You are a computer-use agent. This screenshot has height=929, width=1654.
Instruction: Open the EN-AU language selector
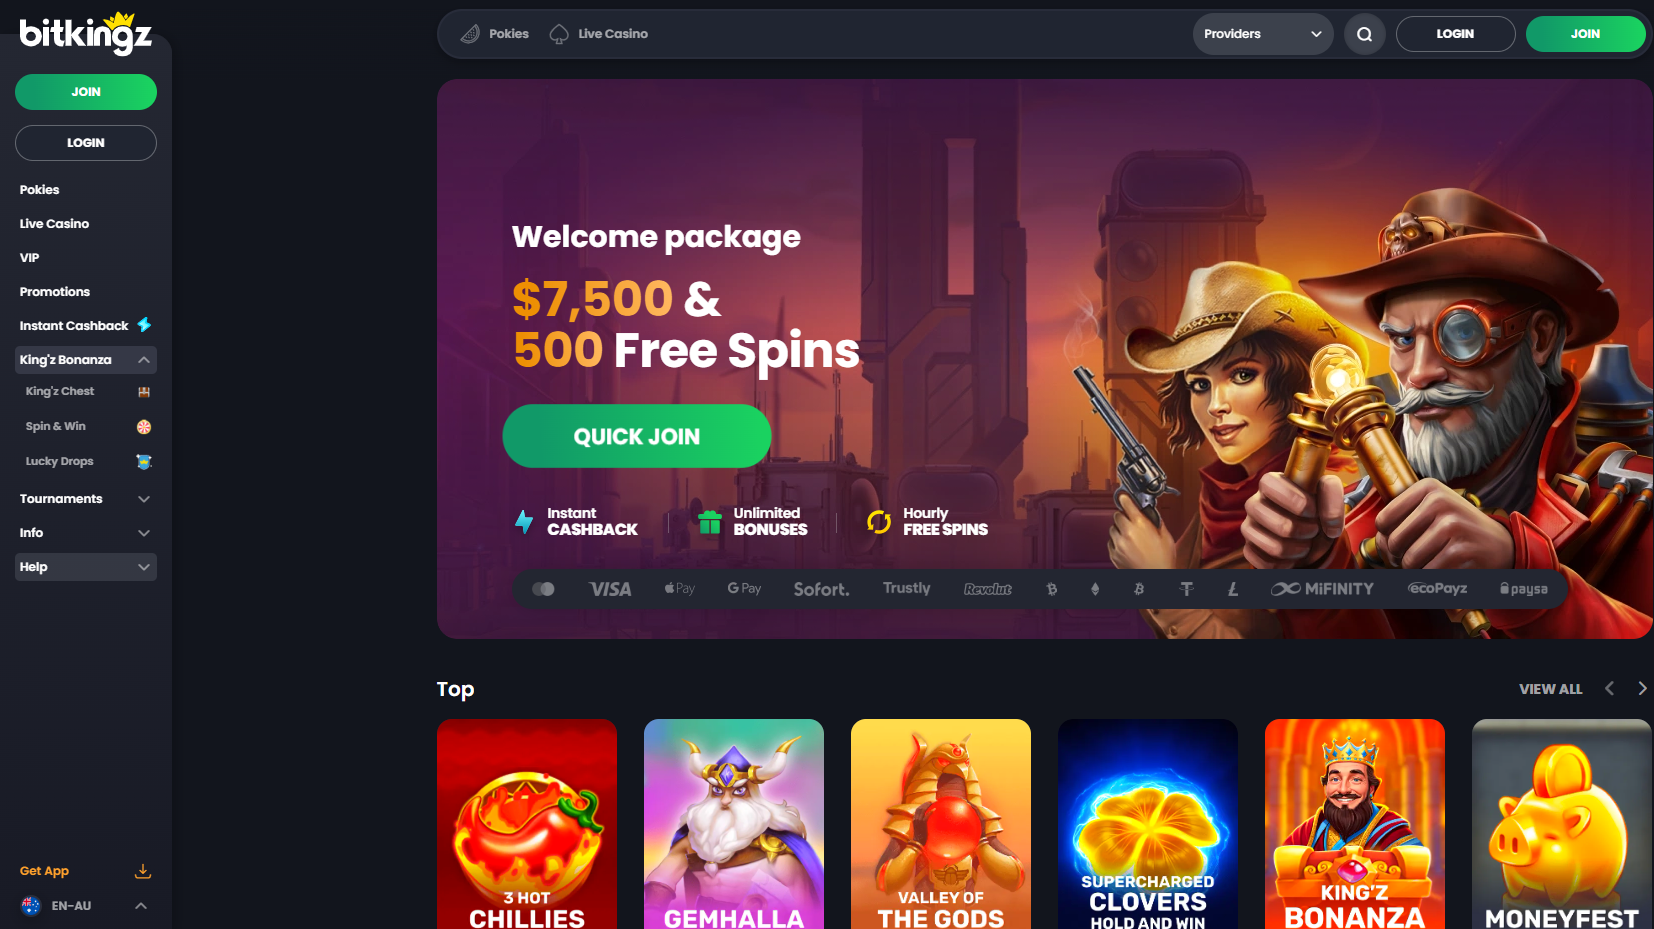[85, 906]
